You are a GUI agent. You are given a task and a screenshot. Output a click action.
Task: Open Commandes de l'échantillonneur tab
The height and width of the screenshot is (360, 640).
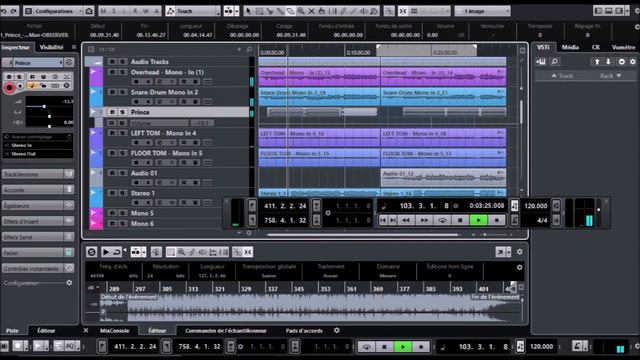click(x=226, y=331)
